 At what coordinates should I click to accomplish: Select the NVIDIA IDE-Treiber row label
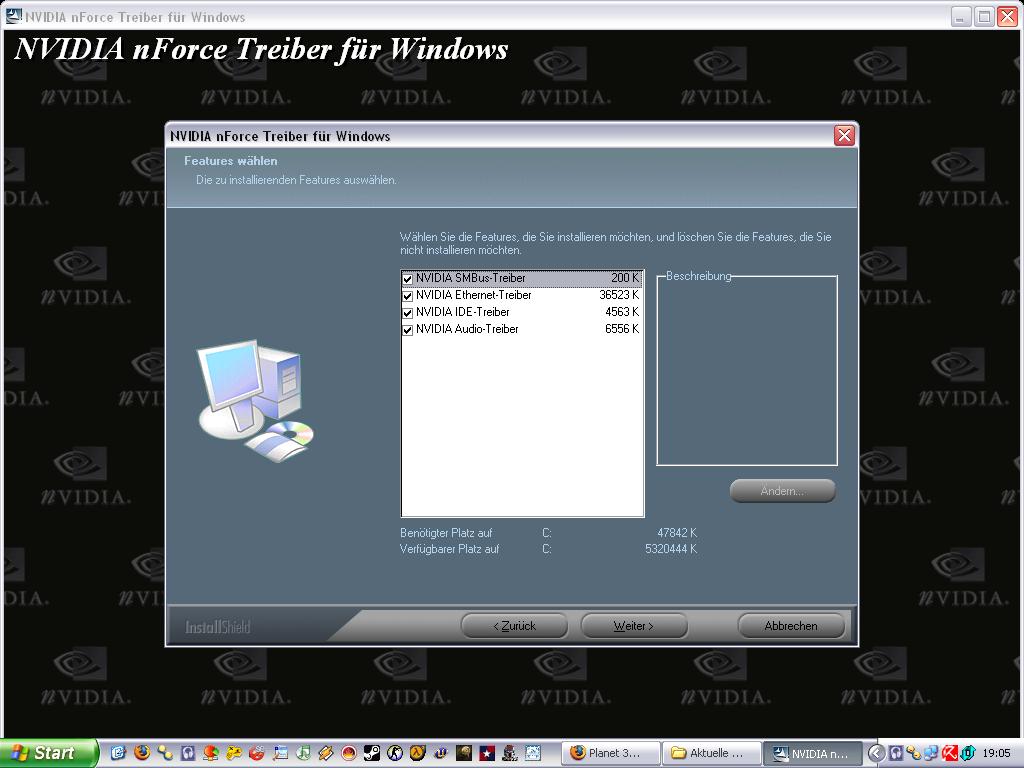pyautogui.click(x=462, y=312)
